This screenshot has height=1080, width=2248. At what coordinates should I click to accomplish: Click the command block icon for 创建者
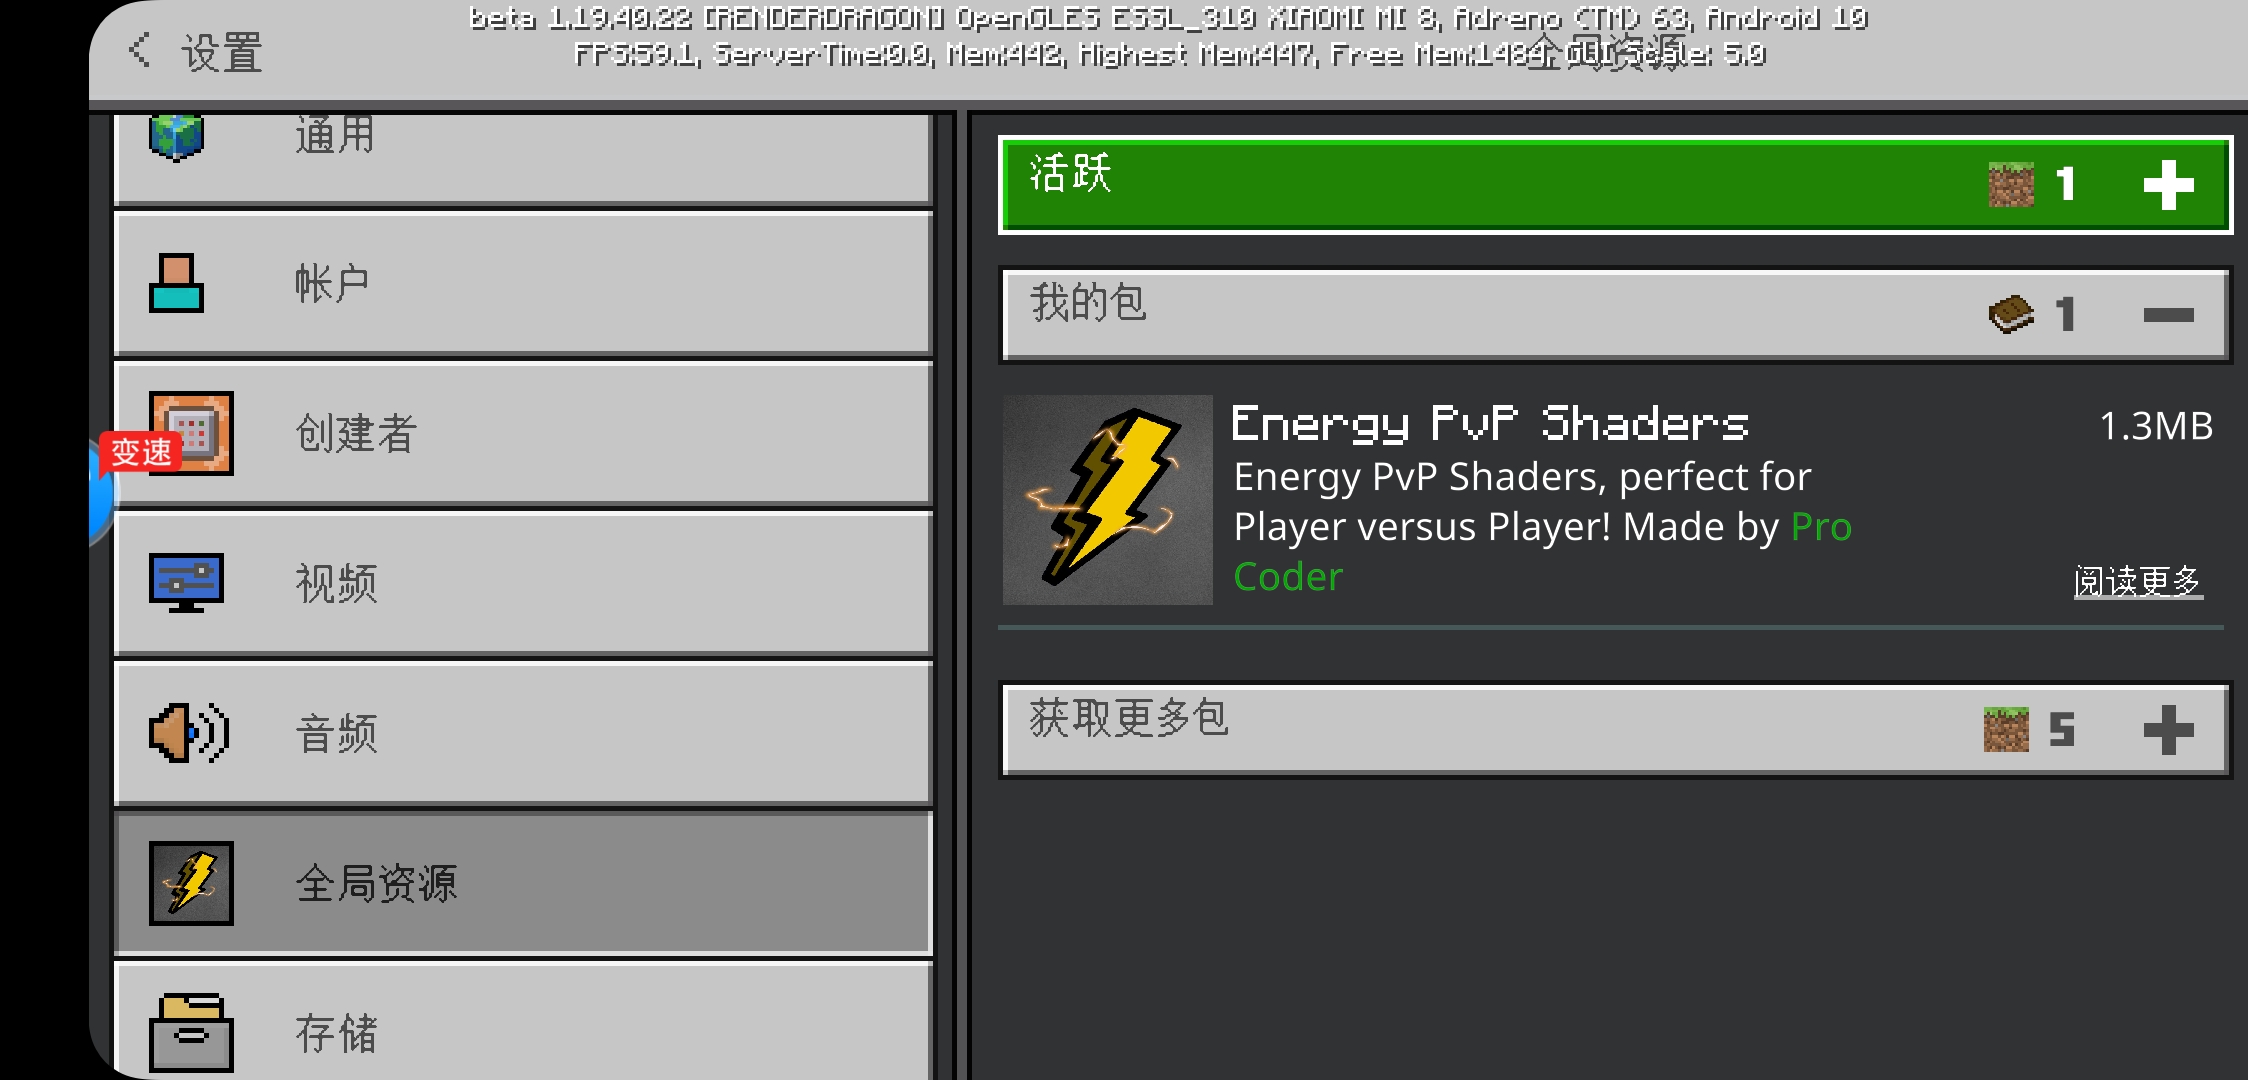[191, 433]
